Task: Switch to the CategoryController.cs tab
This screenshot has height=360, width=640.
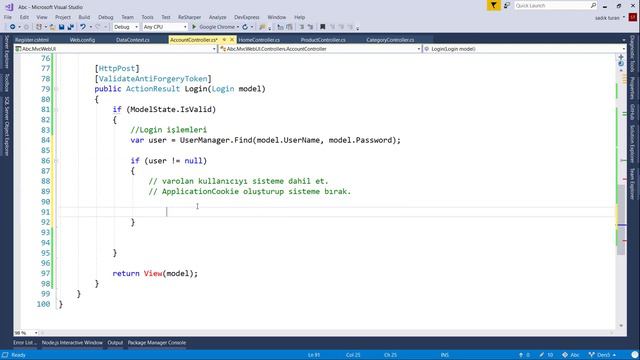Action: pos(390,40)
